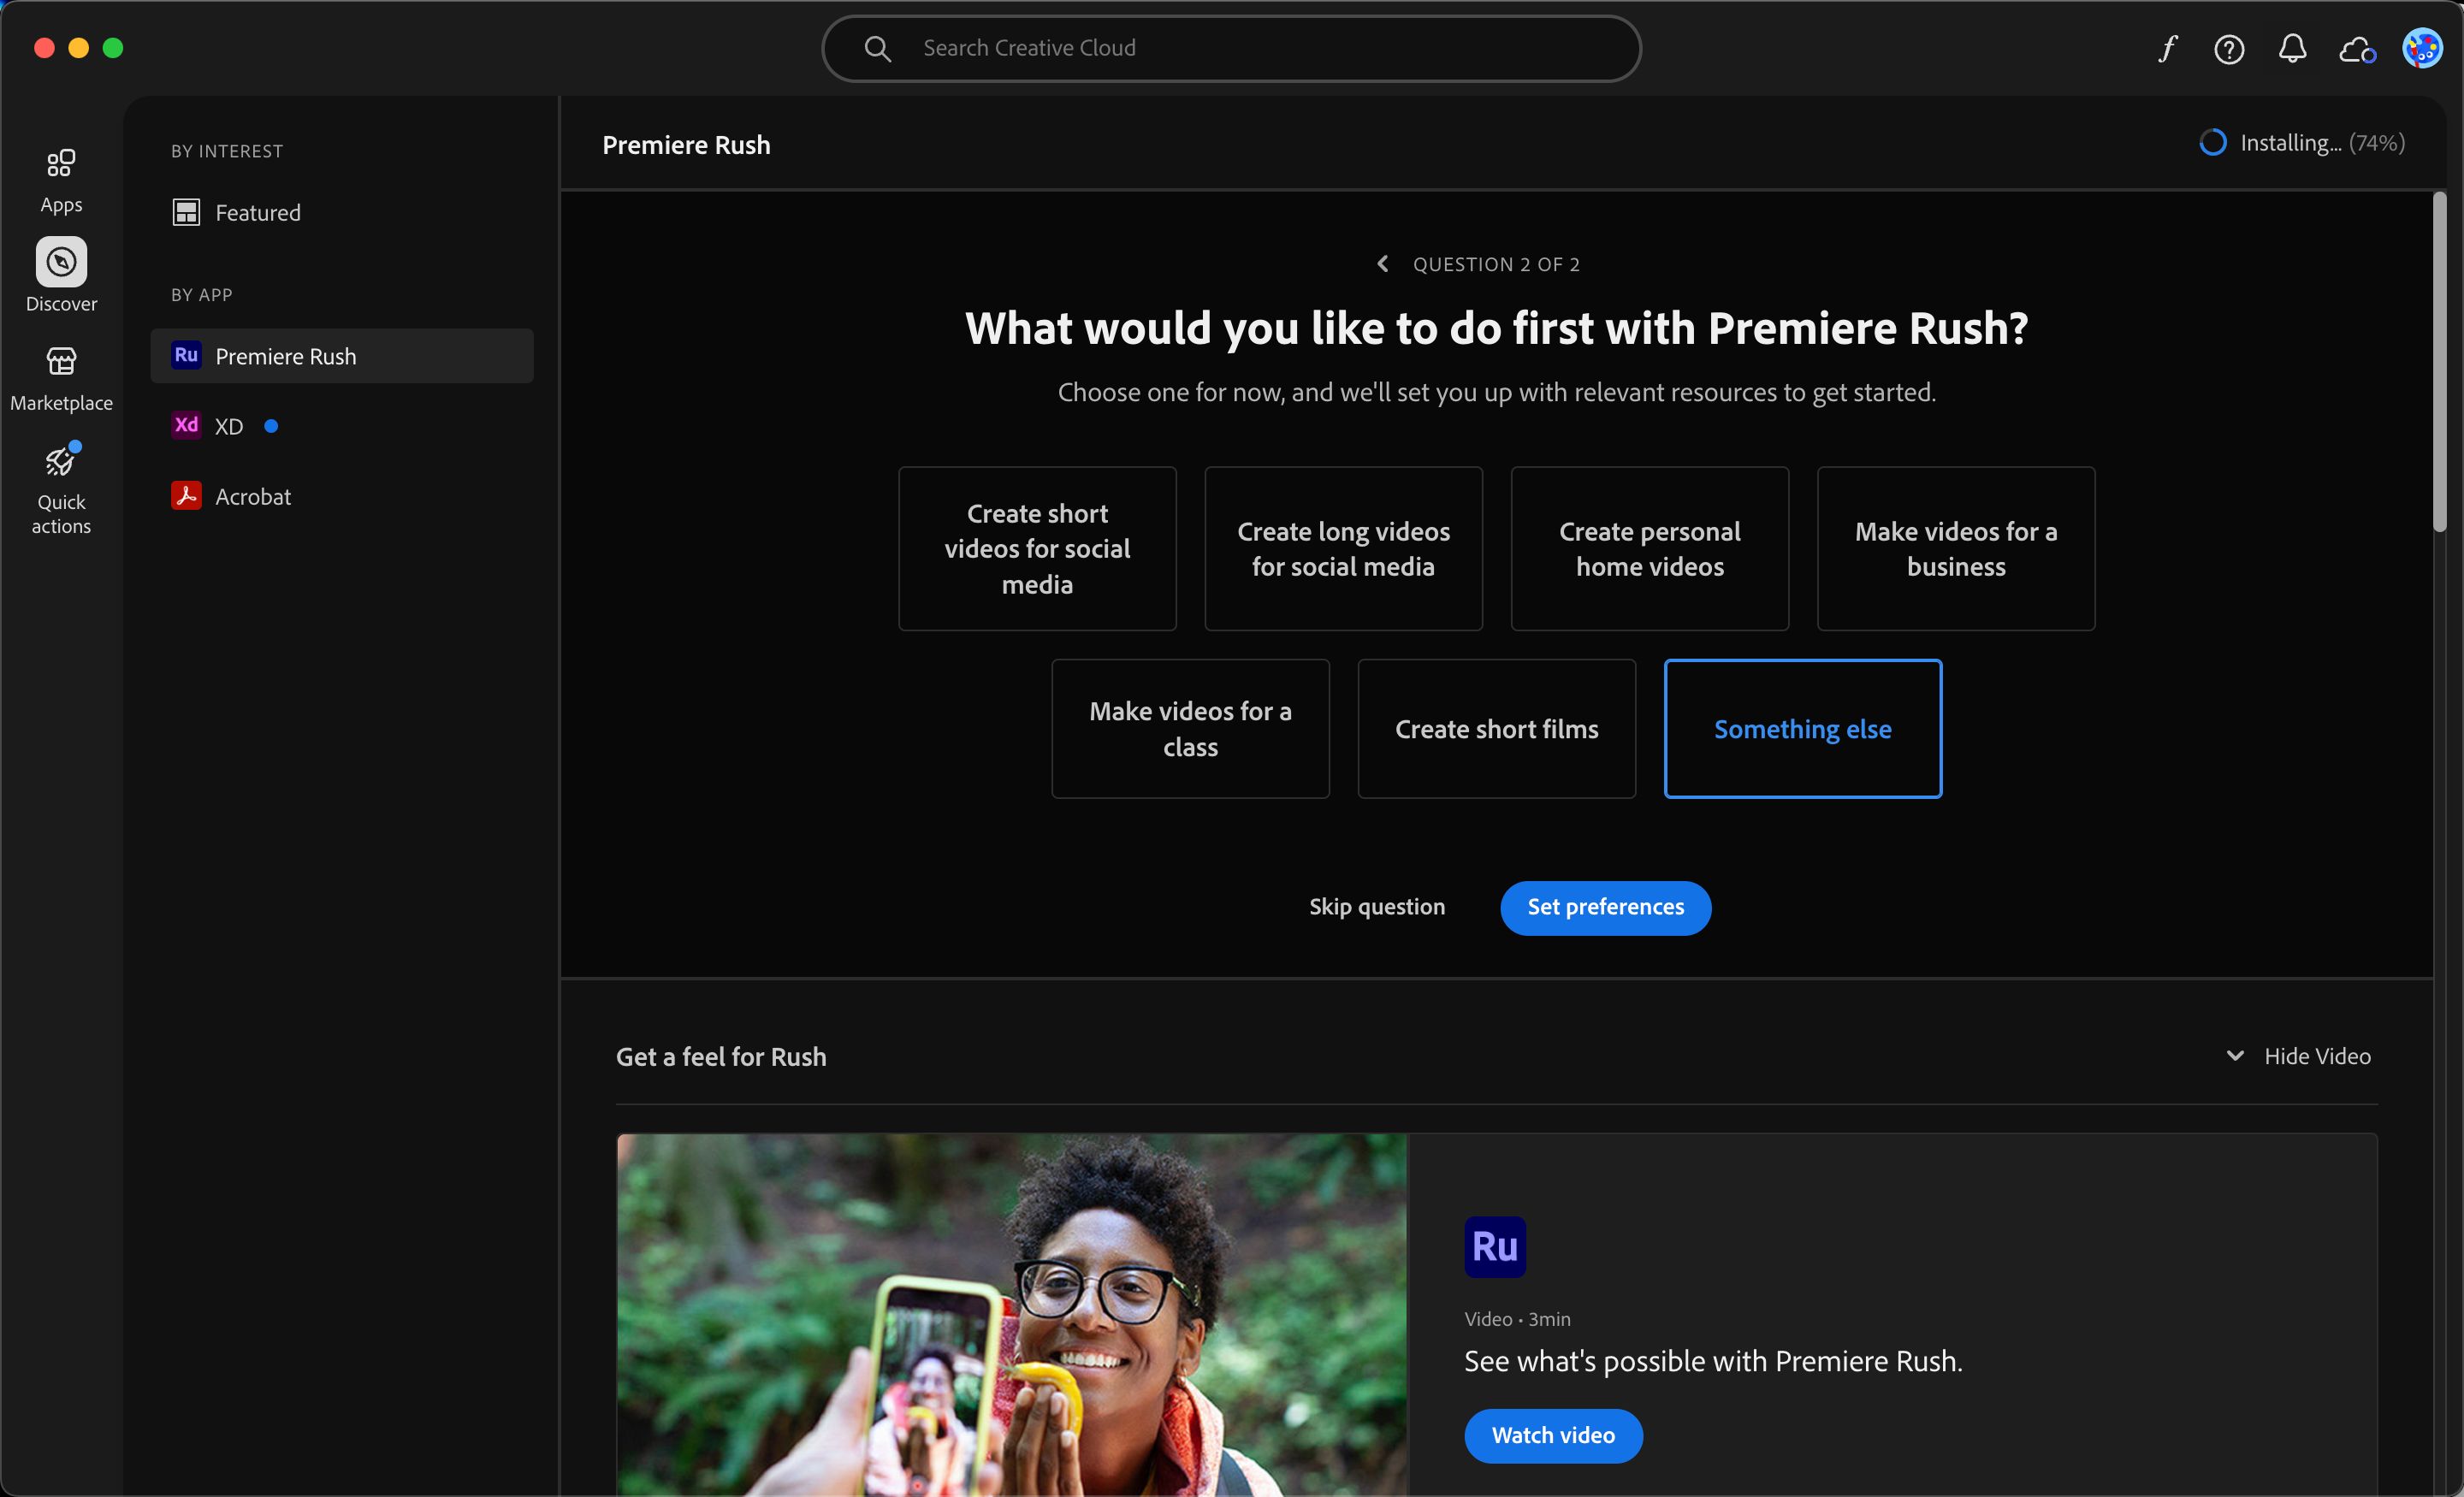Click the XD blue update dot

(270, 426)
